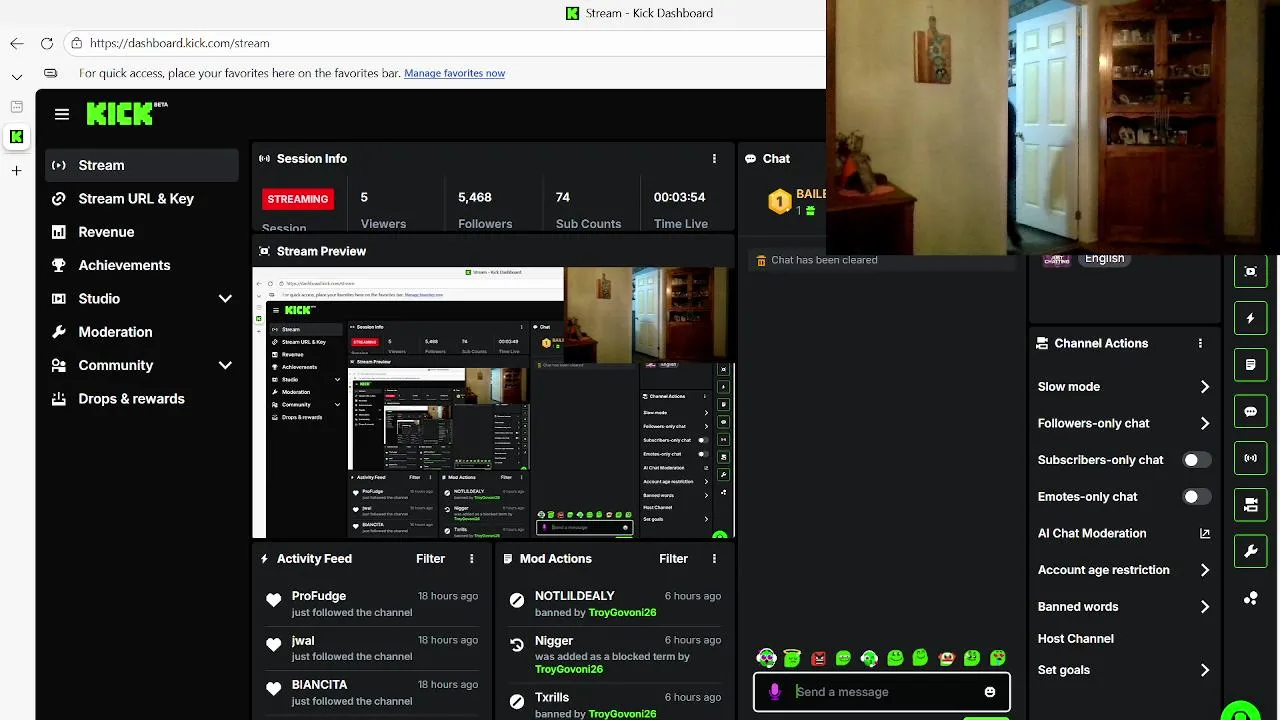Select Stream in the left navigation
Screen dimensions: 1280x720
[142, 165]
